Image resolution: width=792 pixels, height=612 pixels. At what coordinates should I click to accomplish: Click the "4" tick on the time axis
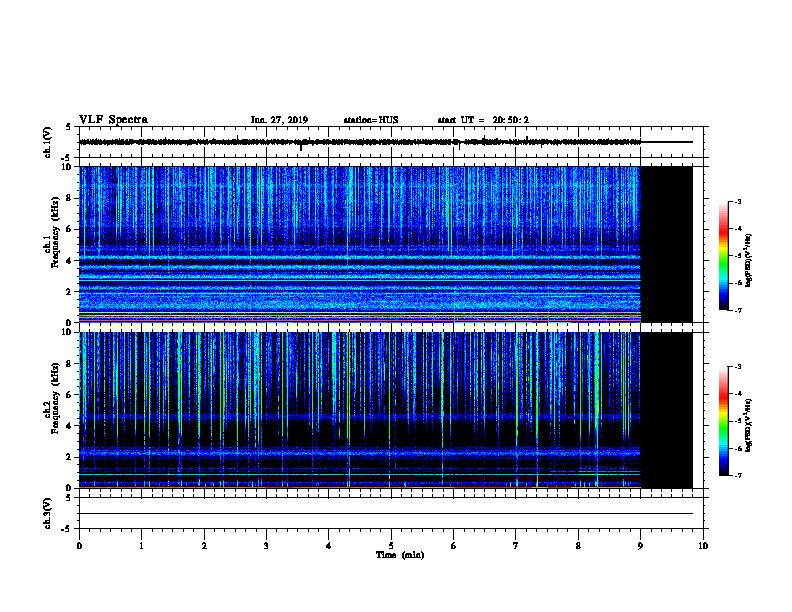[329, 546]
